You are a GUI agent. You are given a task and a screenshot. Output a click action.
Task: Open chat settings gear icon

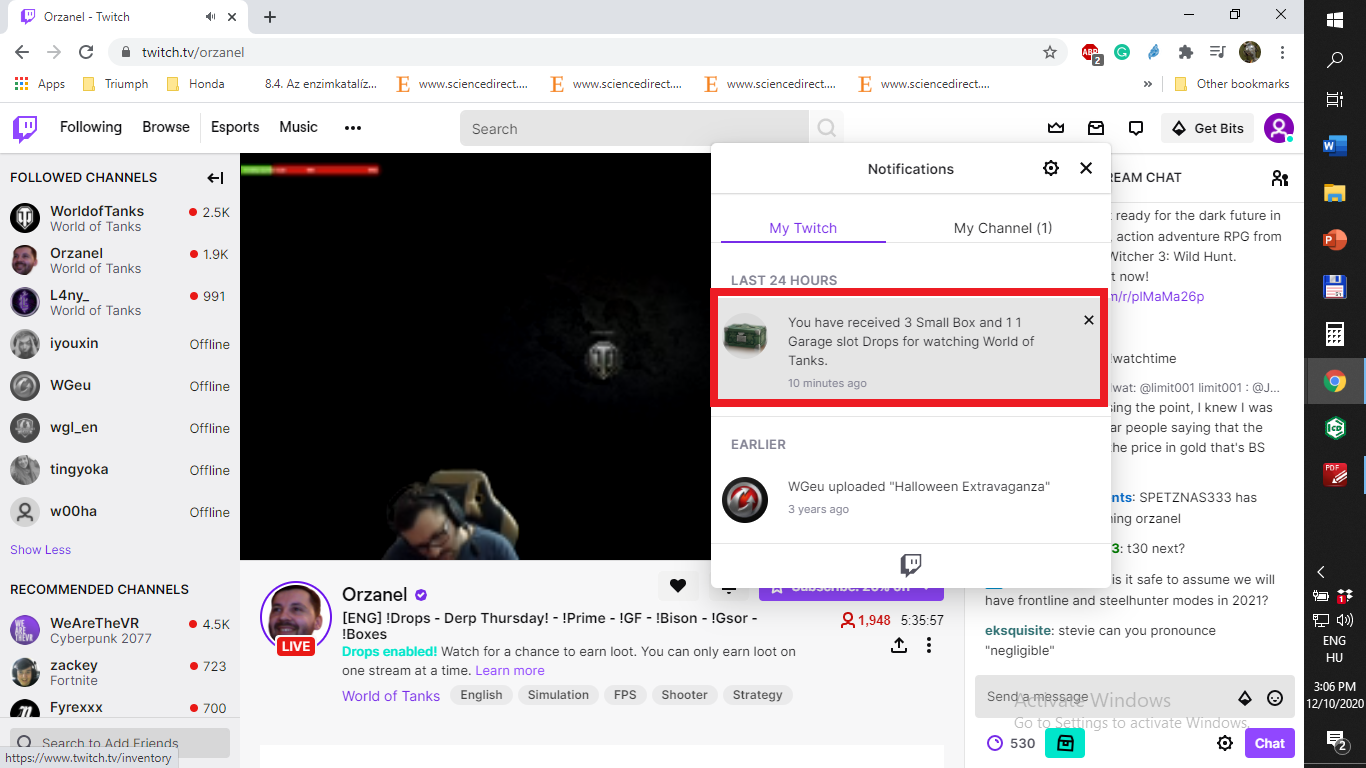[1225, 743]
